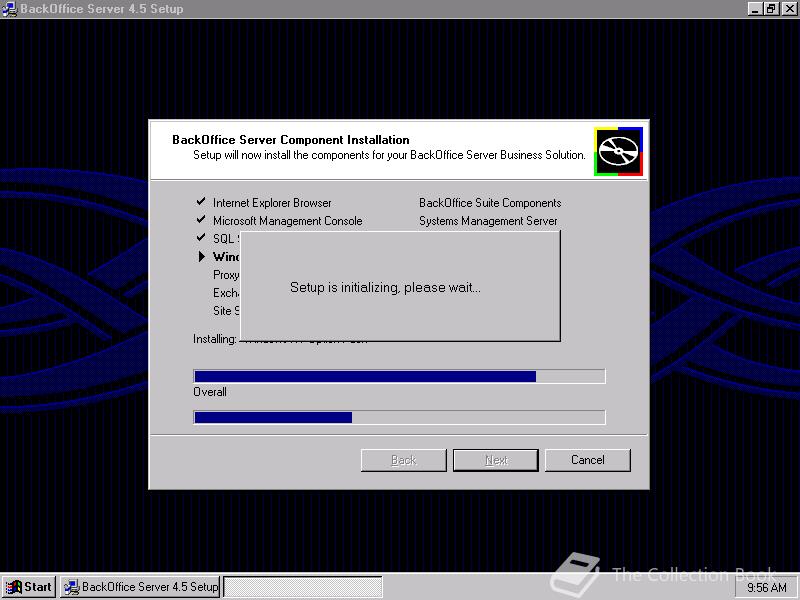Click the component installation progress bar
Screen dimensions: 800x600
pos(399,376)
